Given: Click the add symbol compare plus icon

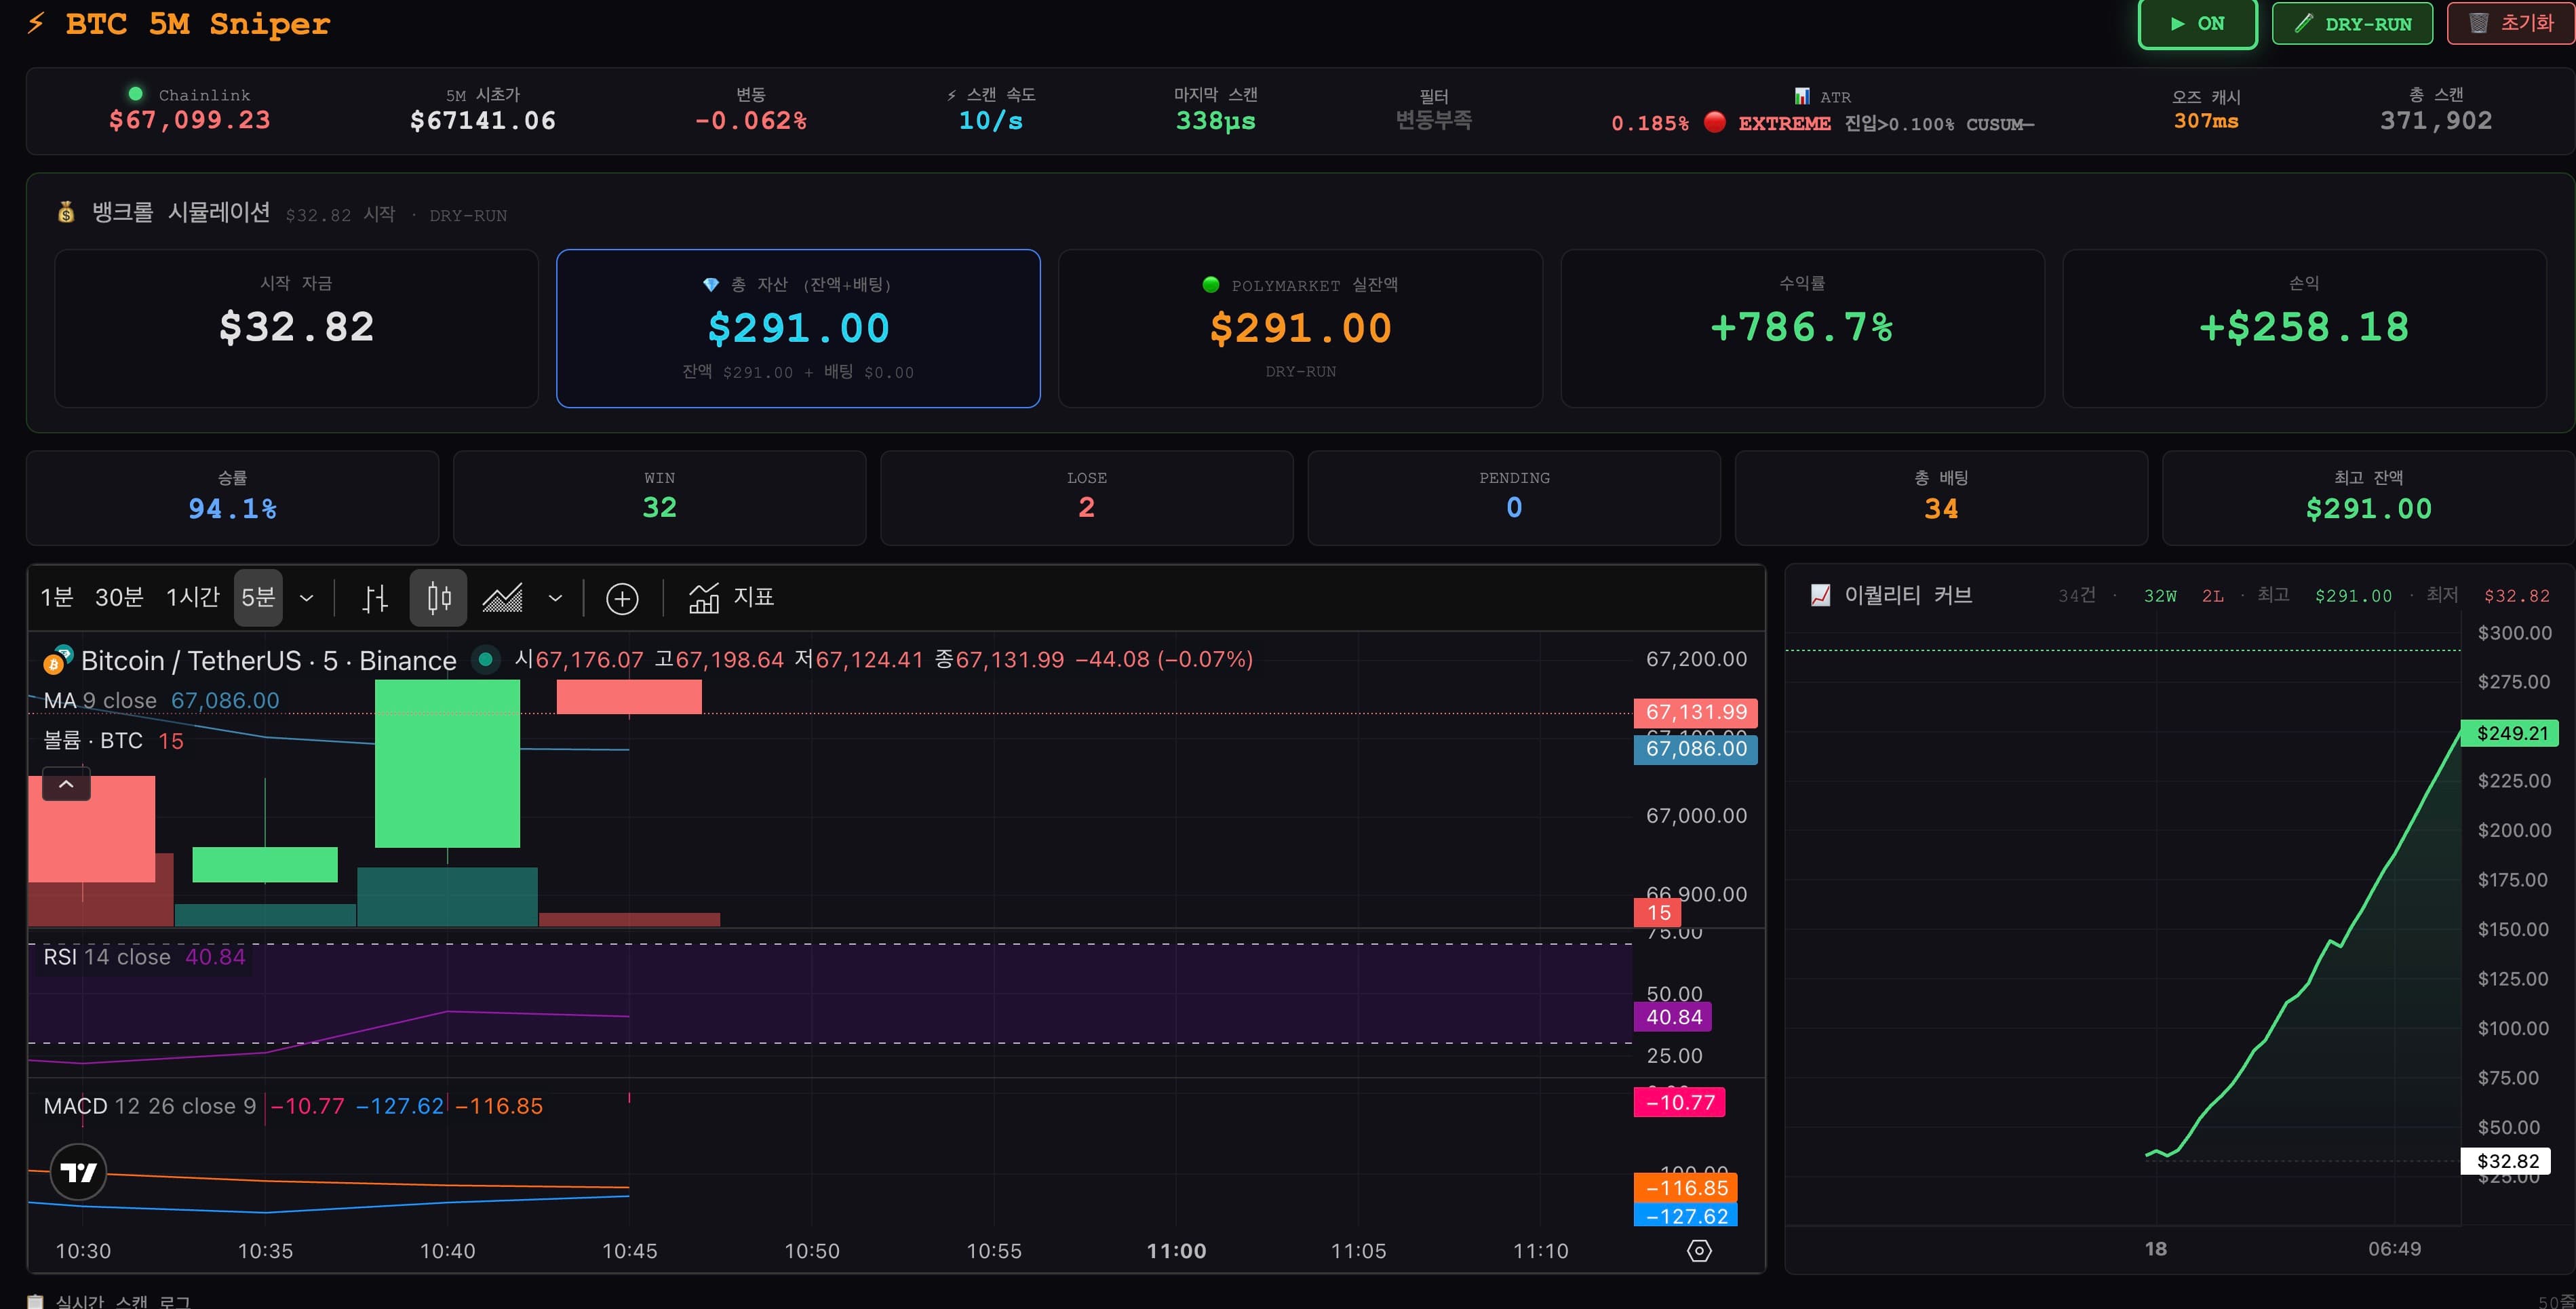Looking at the screenshot, I should pos(622,598).
